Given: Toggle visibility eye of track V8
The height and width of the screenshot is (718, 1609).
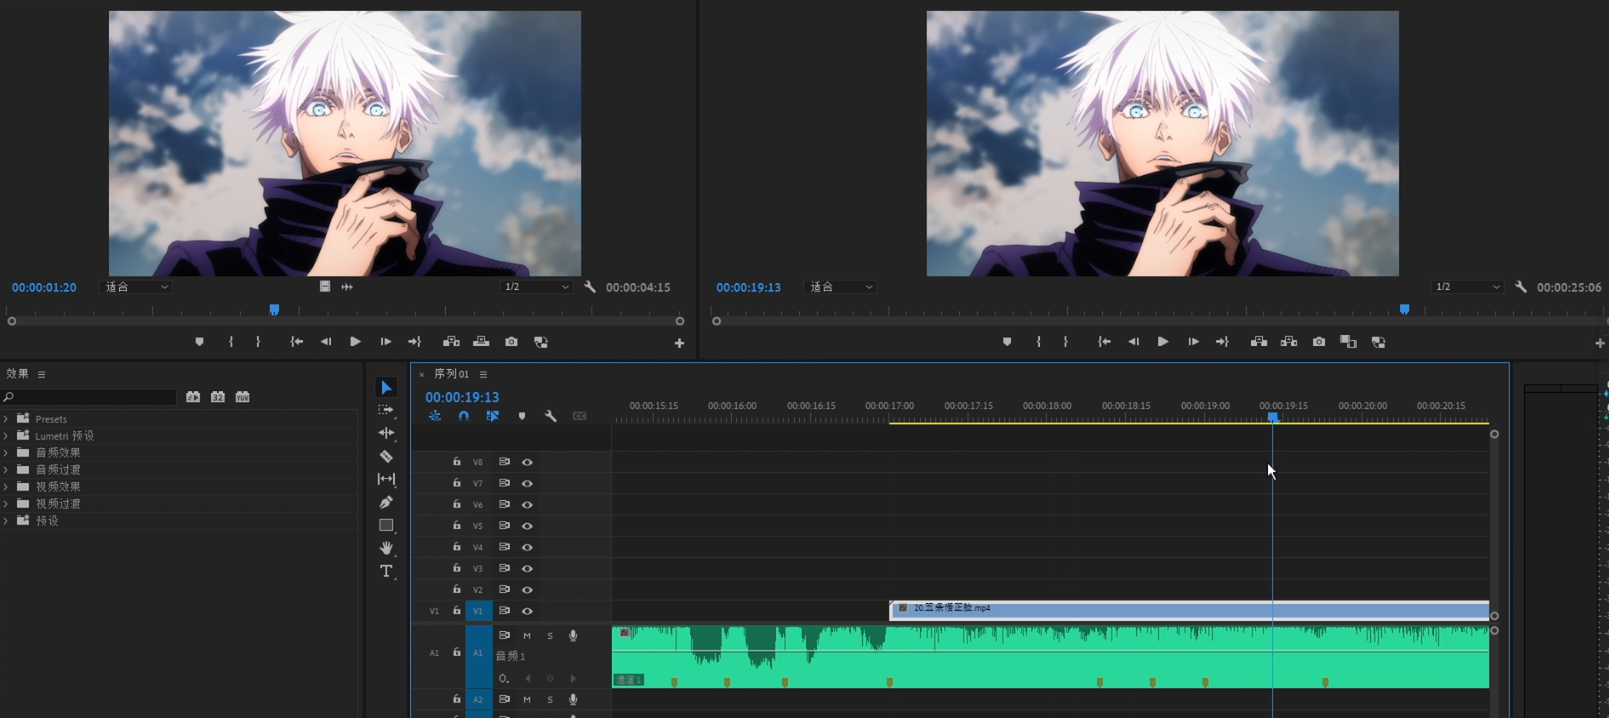Looking at the screenshot, I should click(527, 462).
